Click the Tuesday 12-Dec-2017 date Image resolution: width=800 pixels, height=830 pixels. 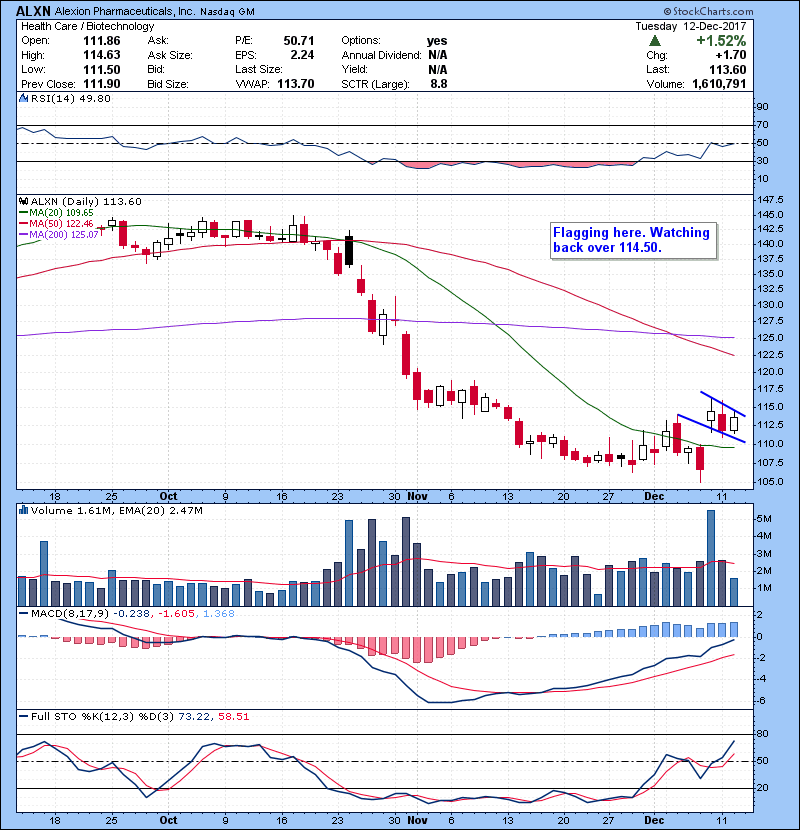(x=691, y=26)
